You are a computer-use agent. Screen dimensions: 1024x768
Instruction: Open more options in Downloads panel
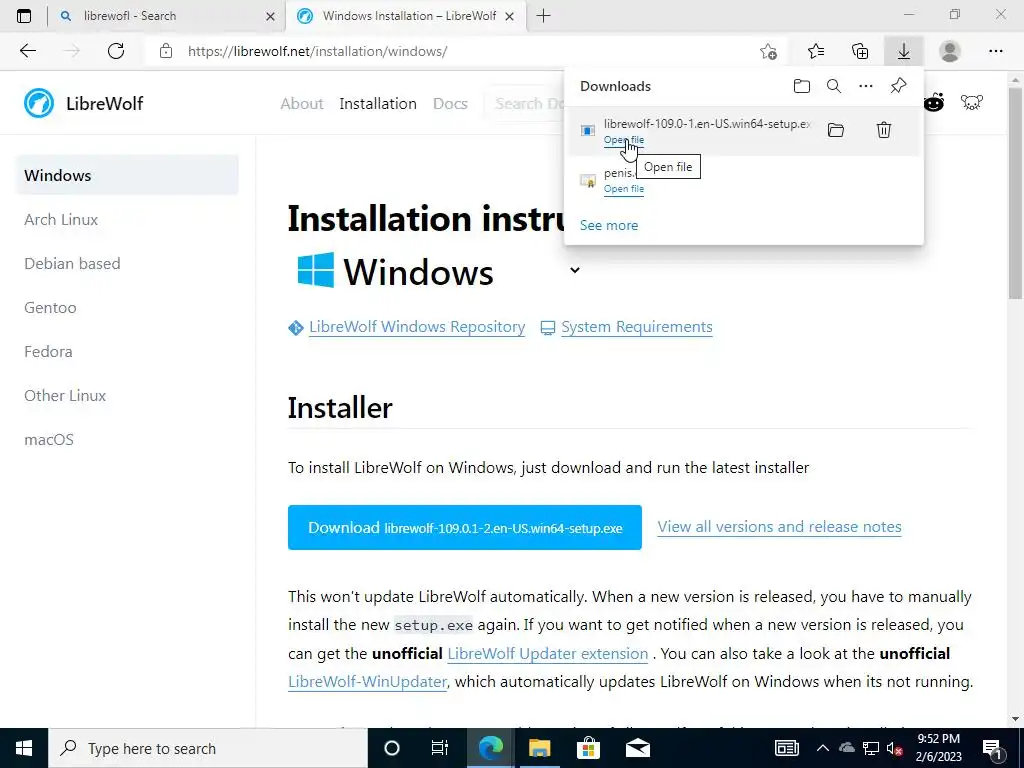pos(866,86)
